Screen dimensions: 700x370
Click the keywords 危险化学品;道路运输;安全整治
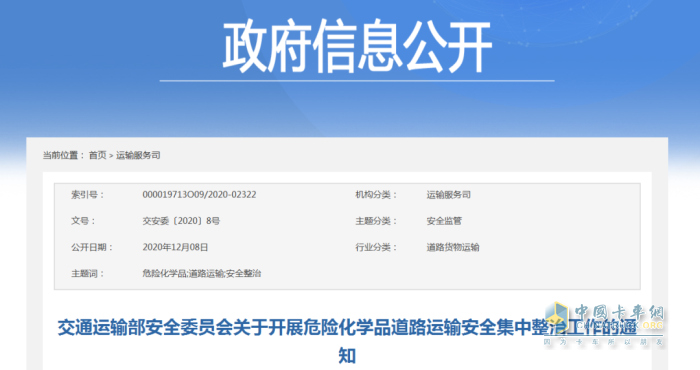click(201, 274)
